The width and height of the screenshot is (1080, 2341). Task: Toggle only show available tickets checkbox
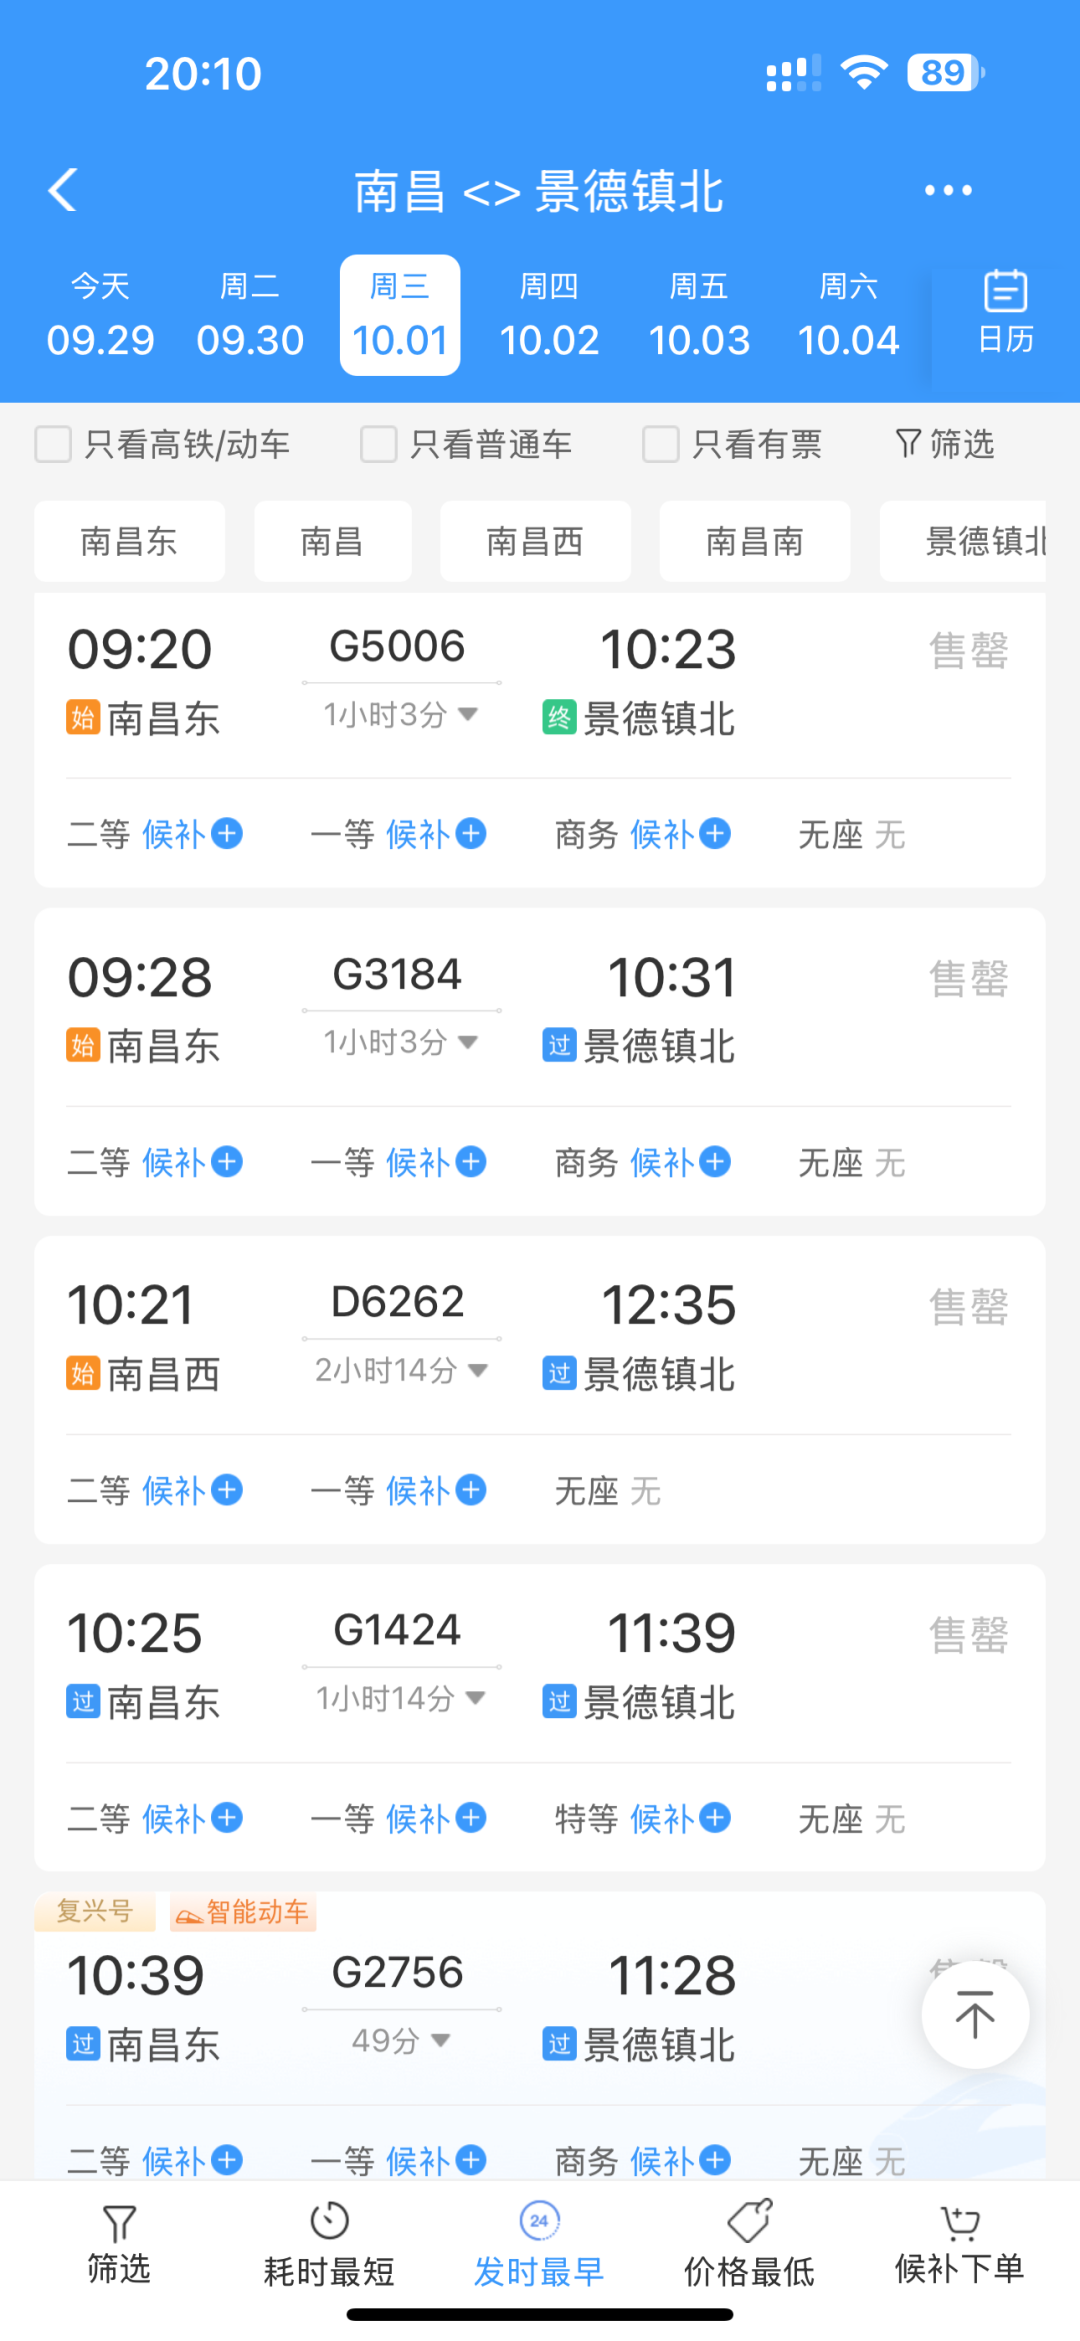click(x=660, y=444)
